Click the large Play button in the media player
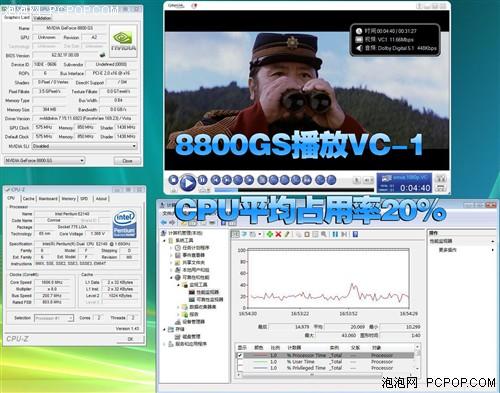Image resolution: width=500 pixels, height=393 pixels. coord(188,183)
